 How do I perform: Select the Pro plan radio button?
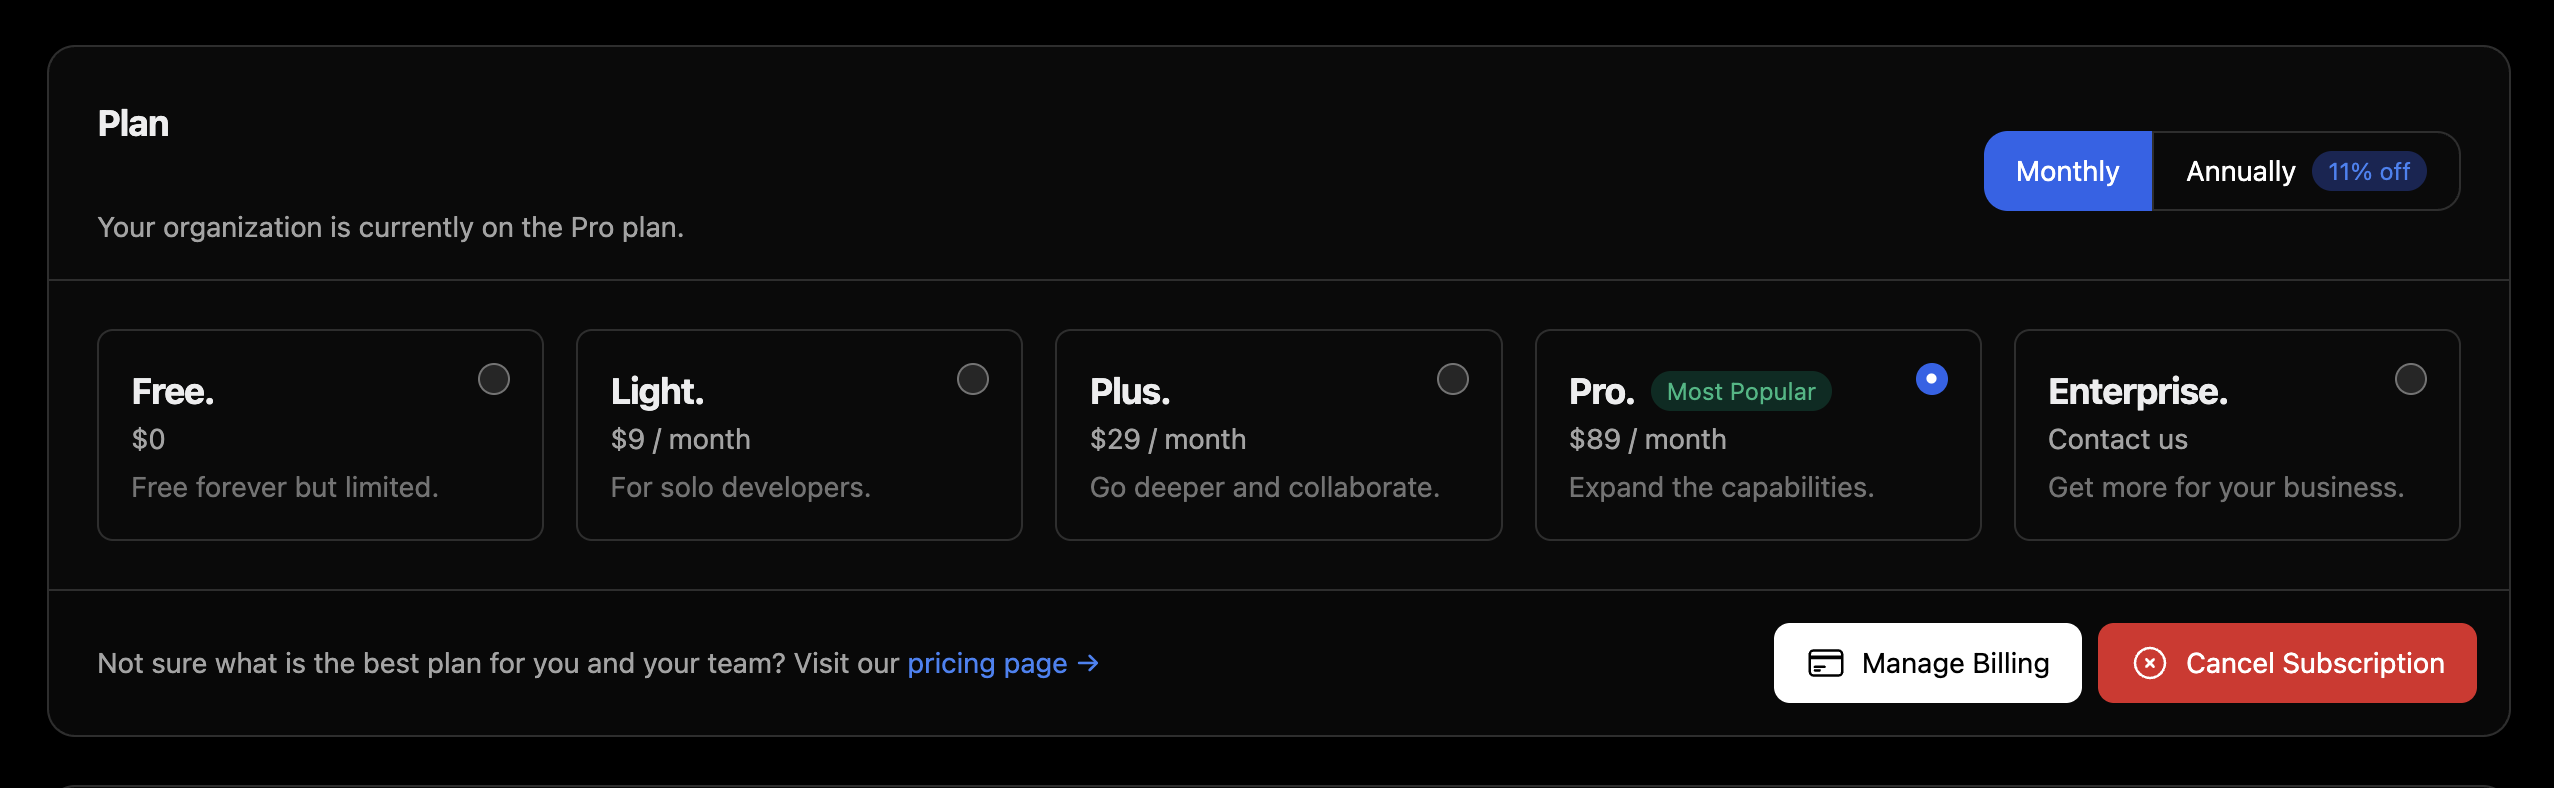[x=1931, y=379]
